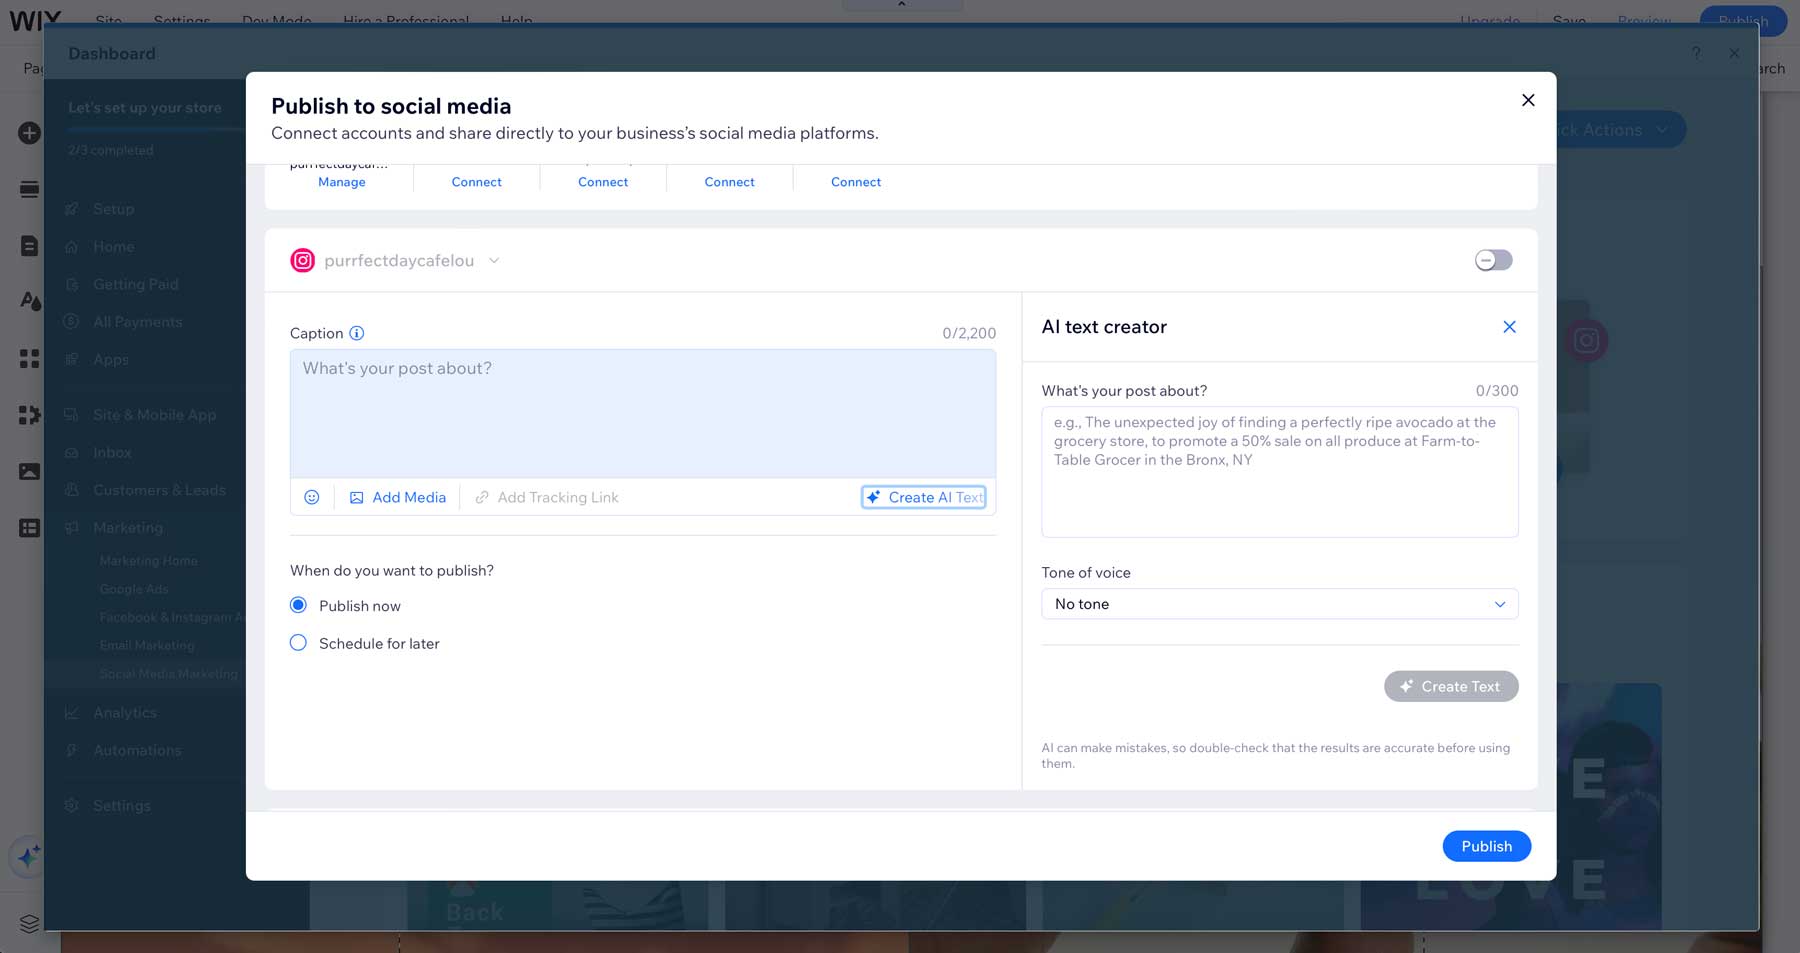Image resolution: width=1800 pixels, height=953 pixels.
Task: Close the Publish to social media dialog
Action: (x=1527, y=100)
